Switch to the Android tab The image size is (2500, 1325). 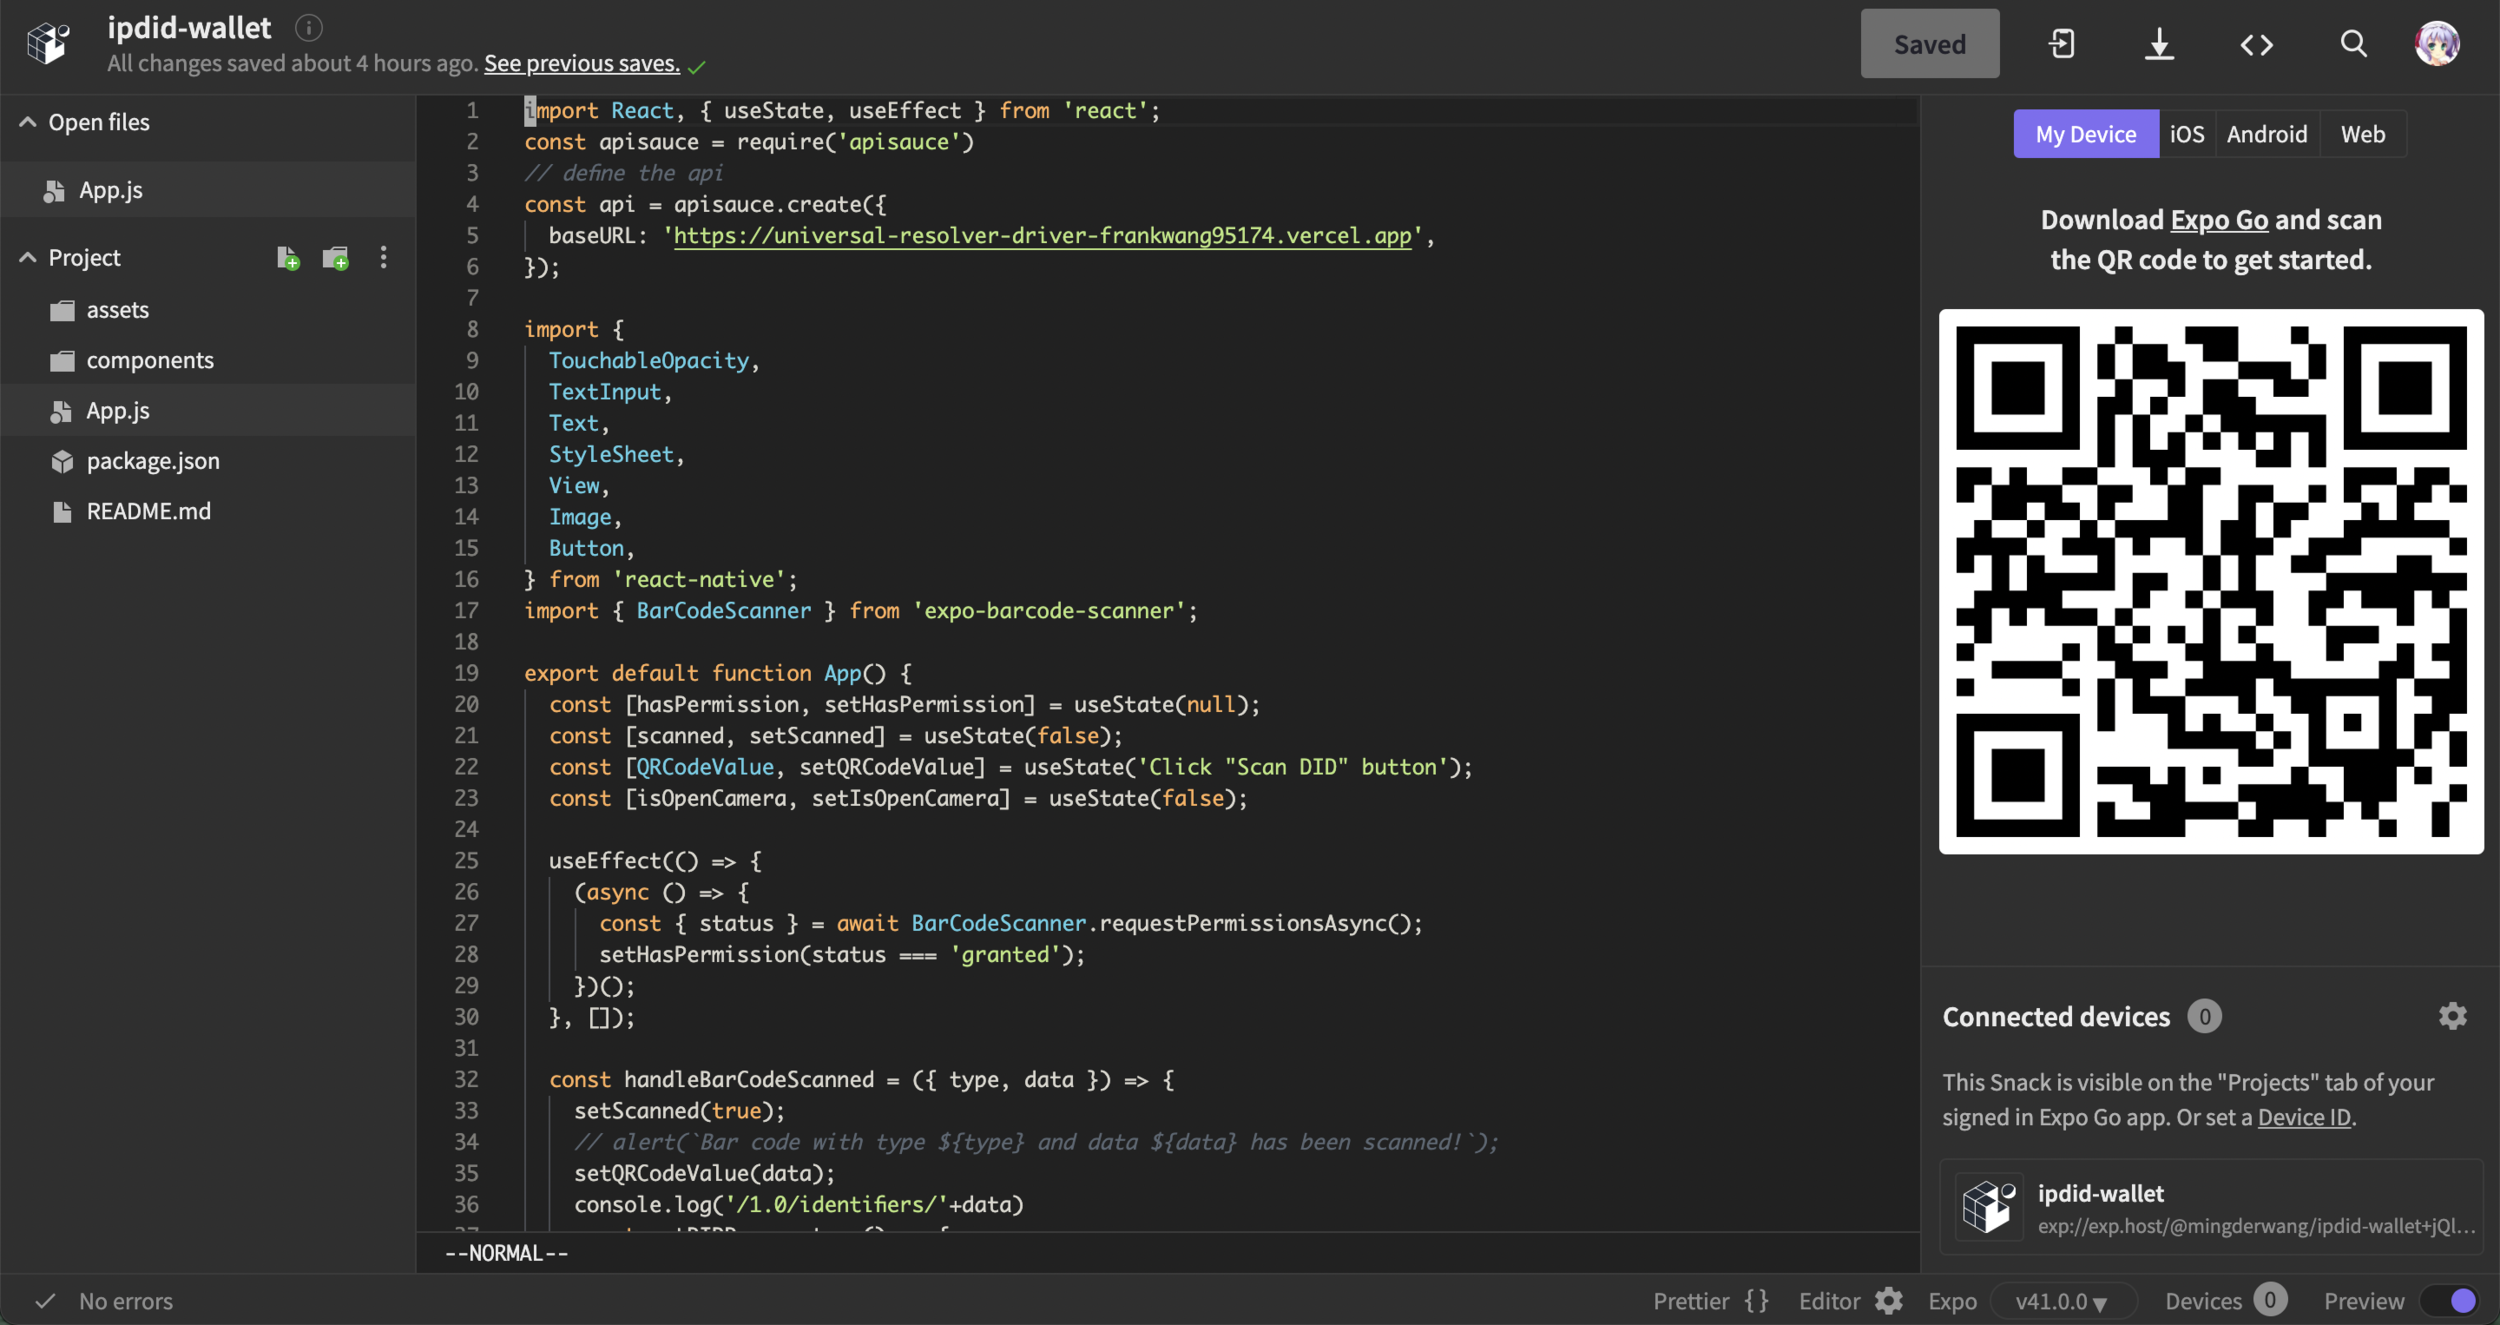click(2266, 134)
